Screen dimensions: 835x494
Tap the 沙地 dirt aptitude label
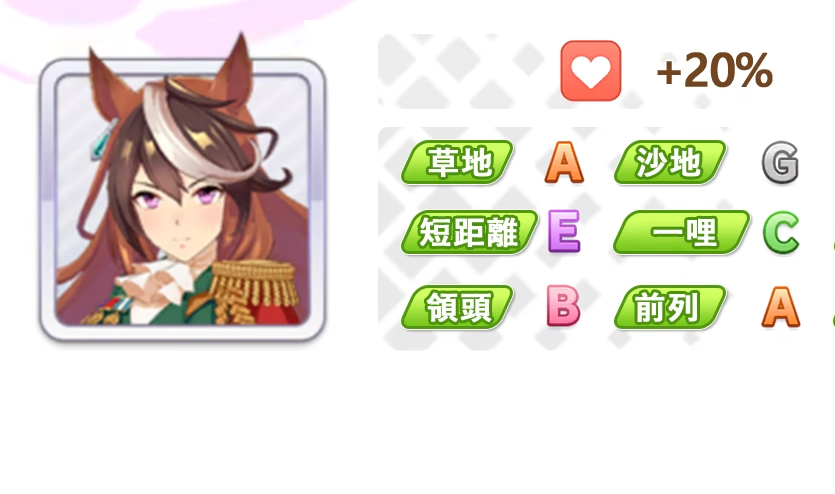pyautogui.click(x=670, y=162)
